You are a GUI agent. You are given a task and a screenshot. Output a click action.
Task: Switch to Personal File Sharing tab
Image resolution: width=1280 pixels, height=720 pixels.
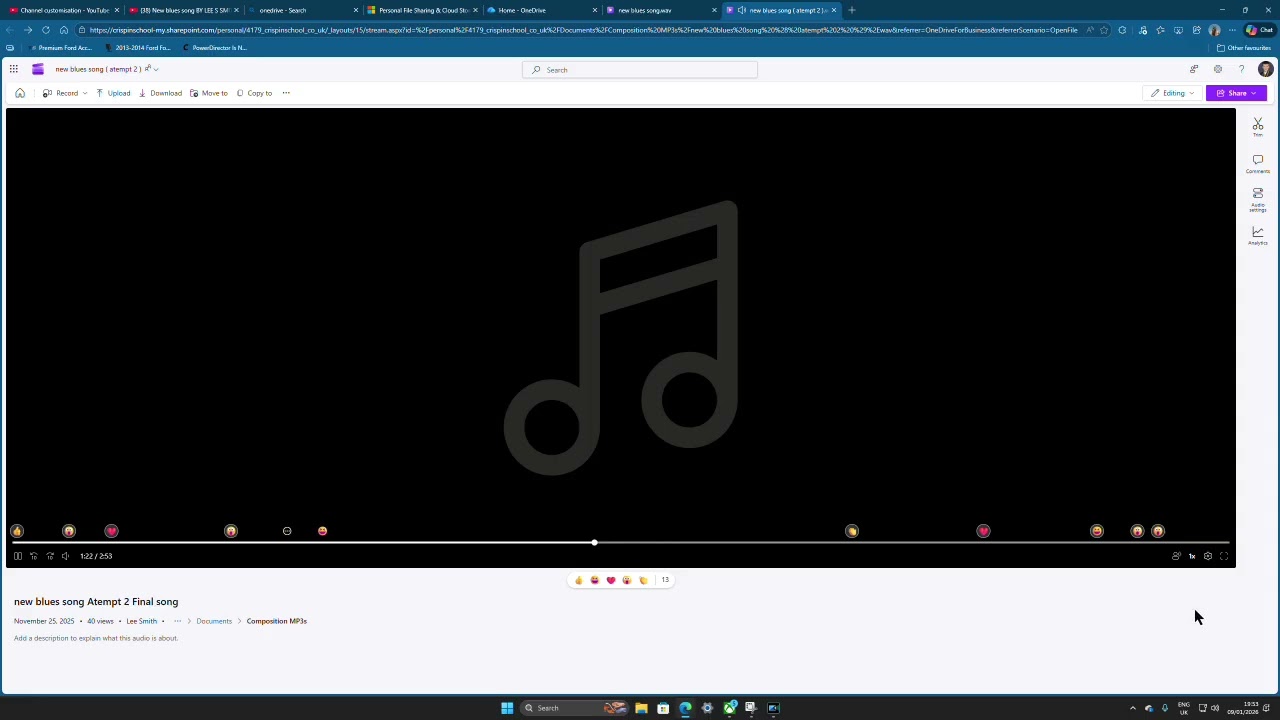(x=422, y=10)
